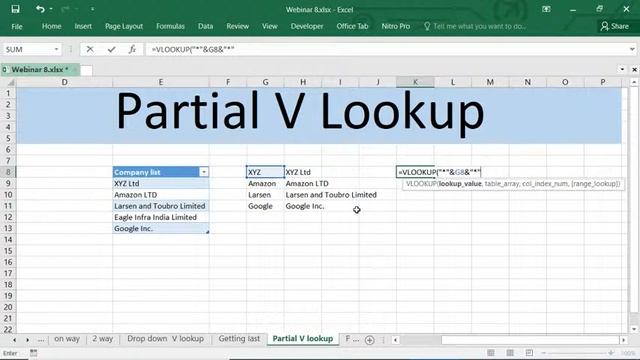Click the vertical scrollbar up arrow
Image resolution: width=640 pixels, height=360 pixels.
coord(633,82)
